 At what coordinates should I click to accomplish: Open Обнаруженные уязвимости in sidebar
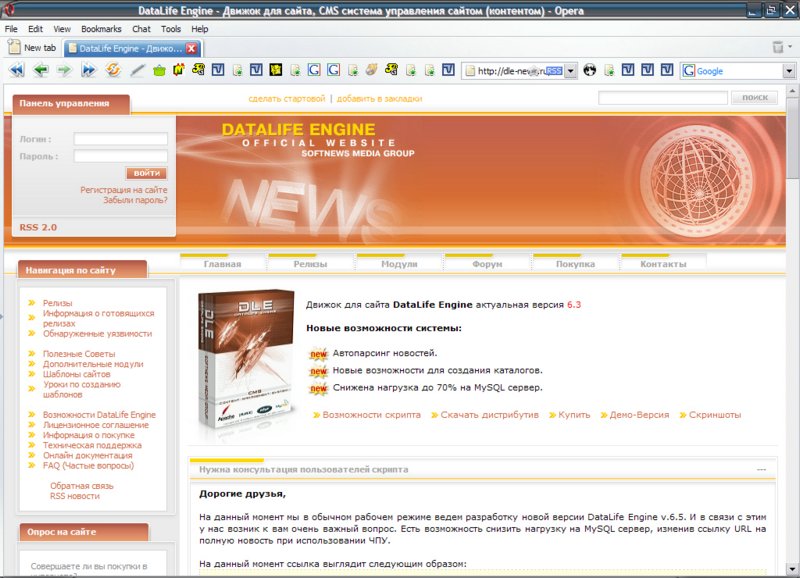coord(97,334)
